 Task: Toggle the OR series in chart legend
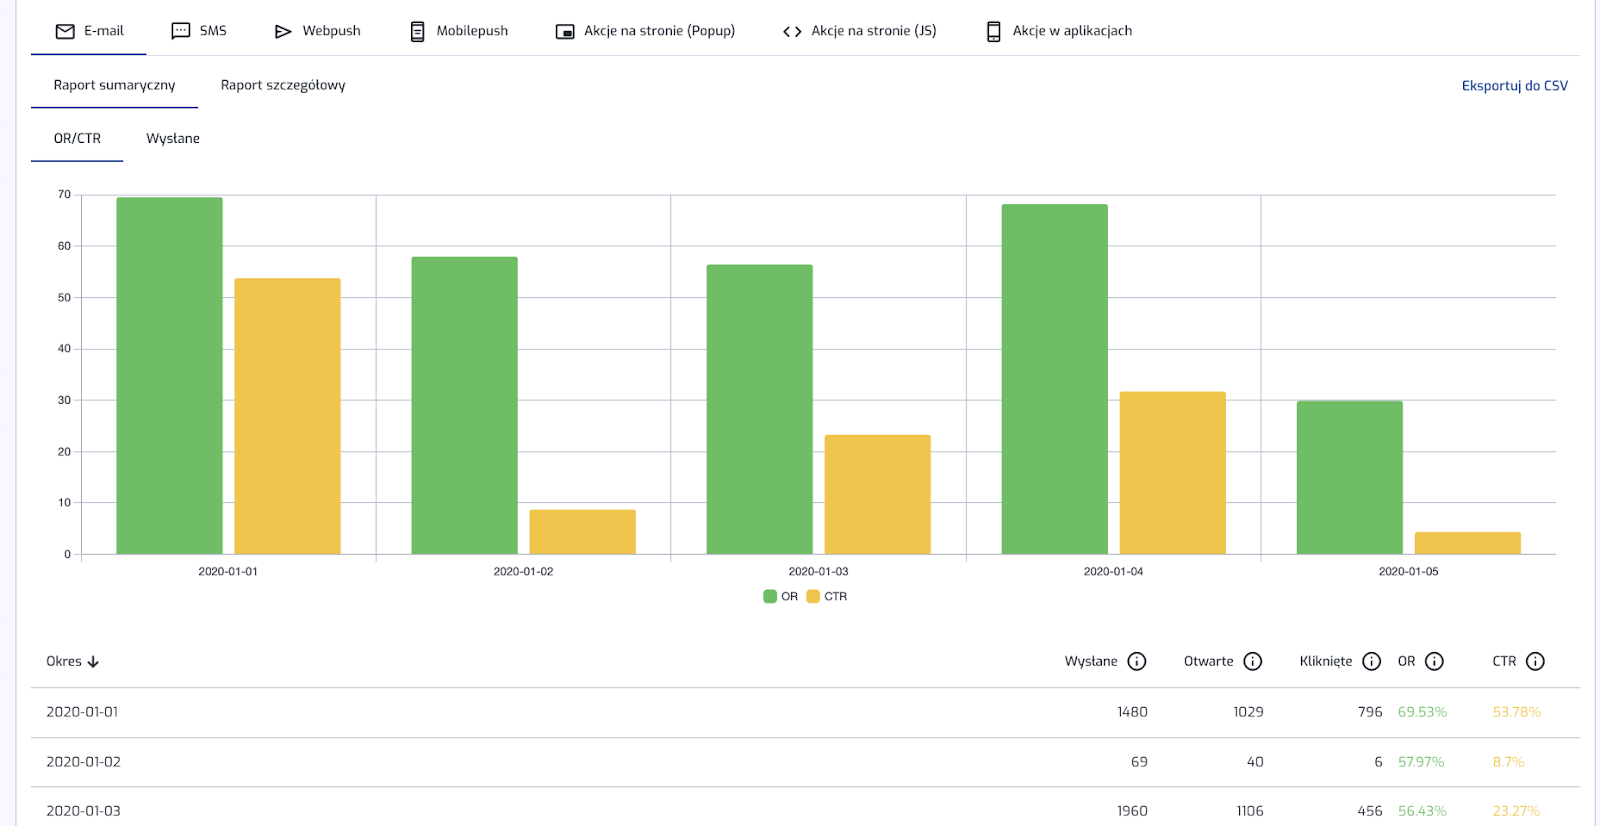coord(781,596)
